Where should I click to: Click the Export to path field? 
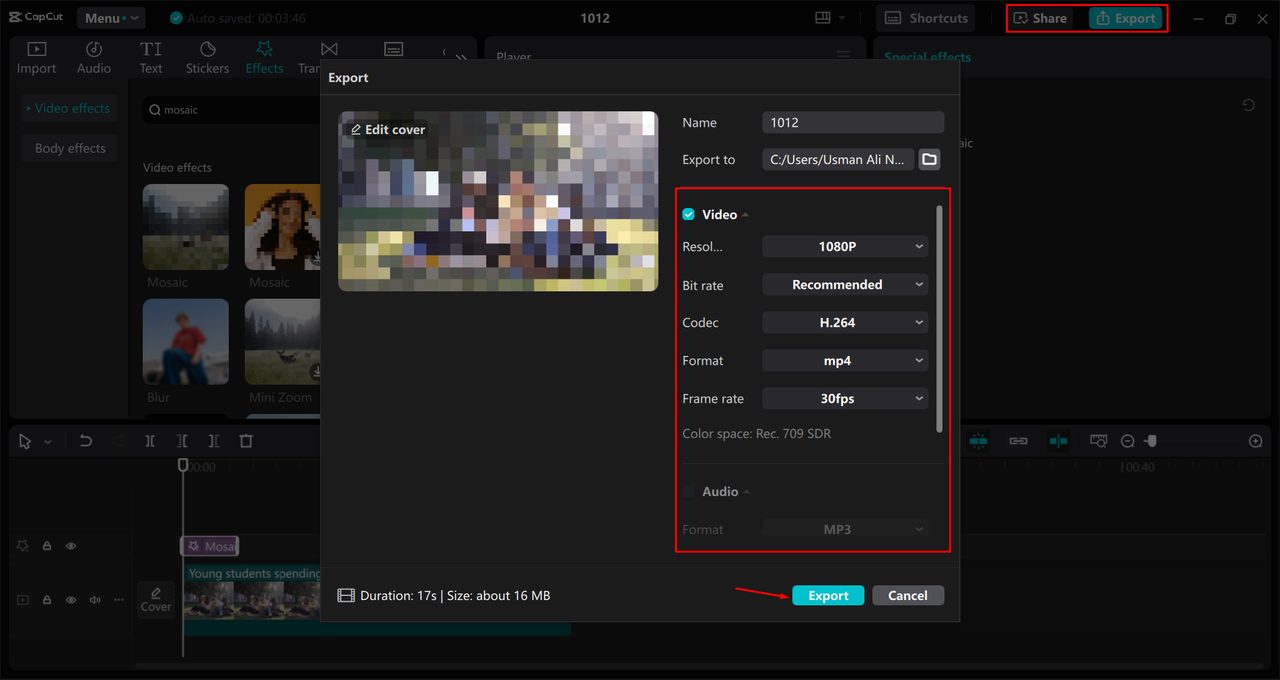(838, 159)
